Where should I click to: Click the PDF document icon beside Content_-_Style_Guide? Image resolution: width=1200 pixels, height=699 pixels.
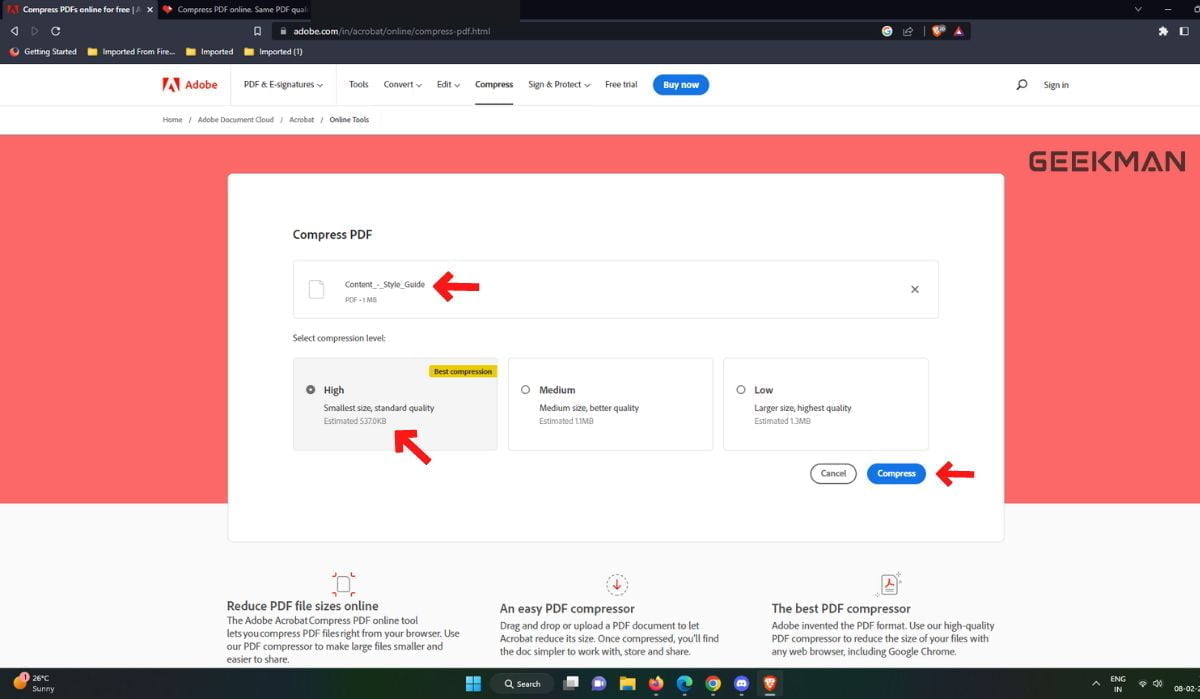click(x=316, y=289)
